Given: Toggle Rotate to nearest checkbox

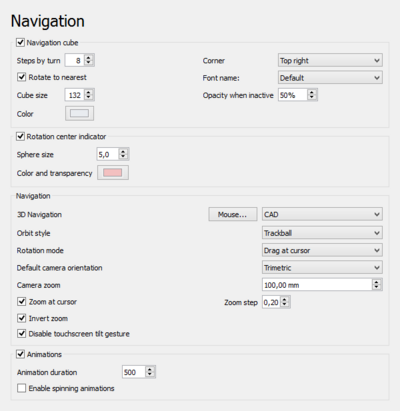Looking at the screenshot, I should 22,77.
